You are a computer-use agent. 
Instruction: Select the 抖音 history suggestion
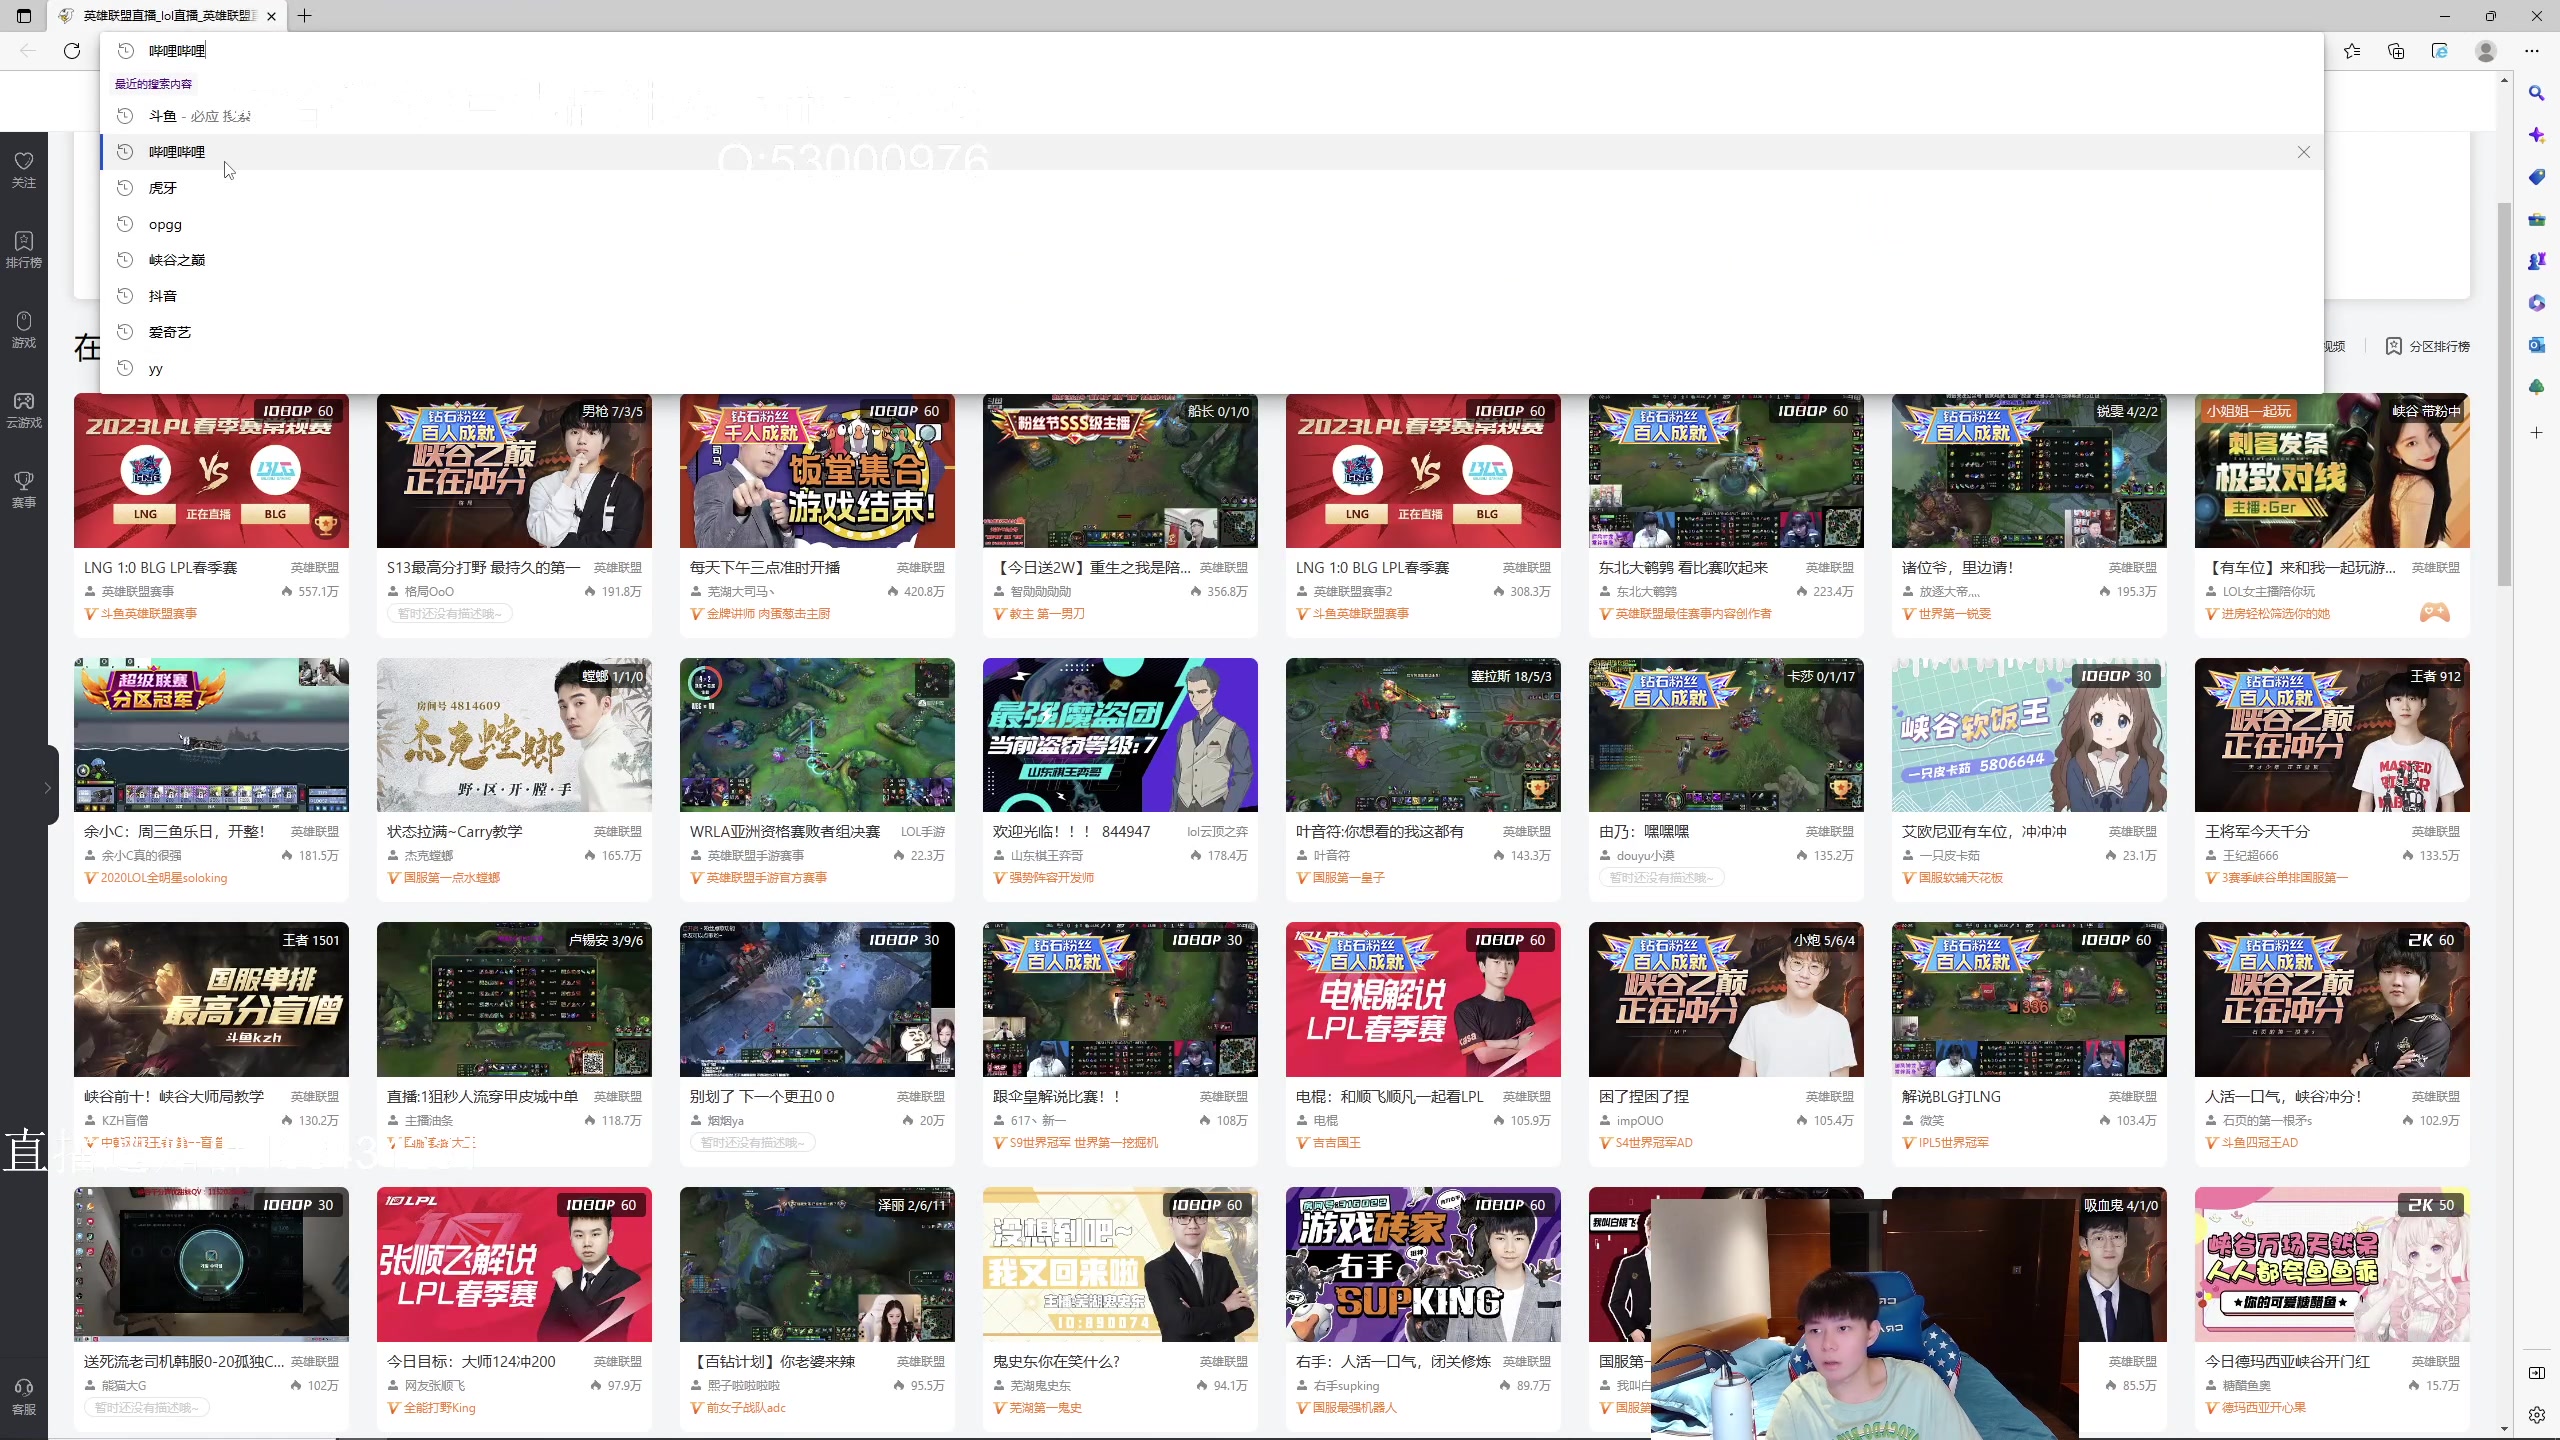point(1211,296)
